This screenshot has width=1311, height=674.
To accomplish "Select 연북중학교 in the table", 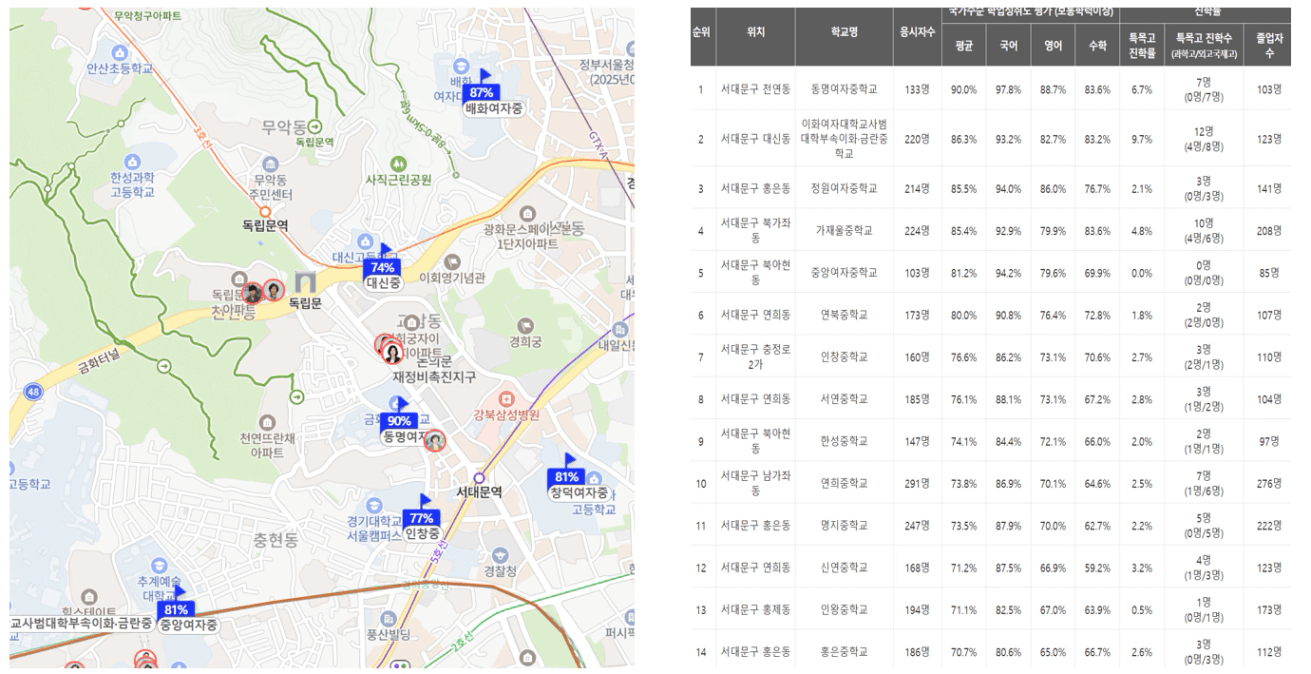I will pos(844,315).
